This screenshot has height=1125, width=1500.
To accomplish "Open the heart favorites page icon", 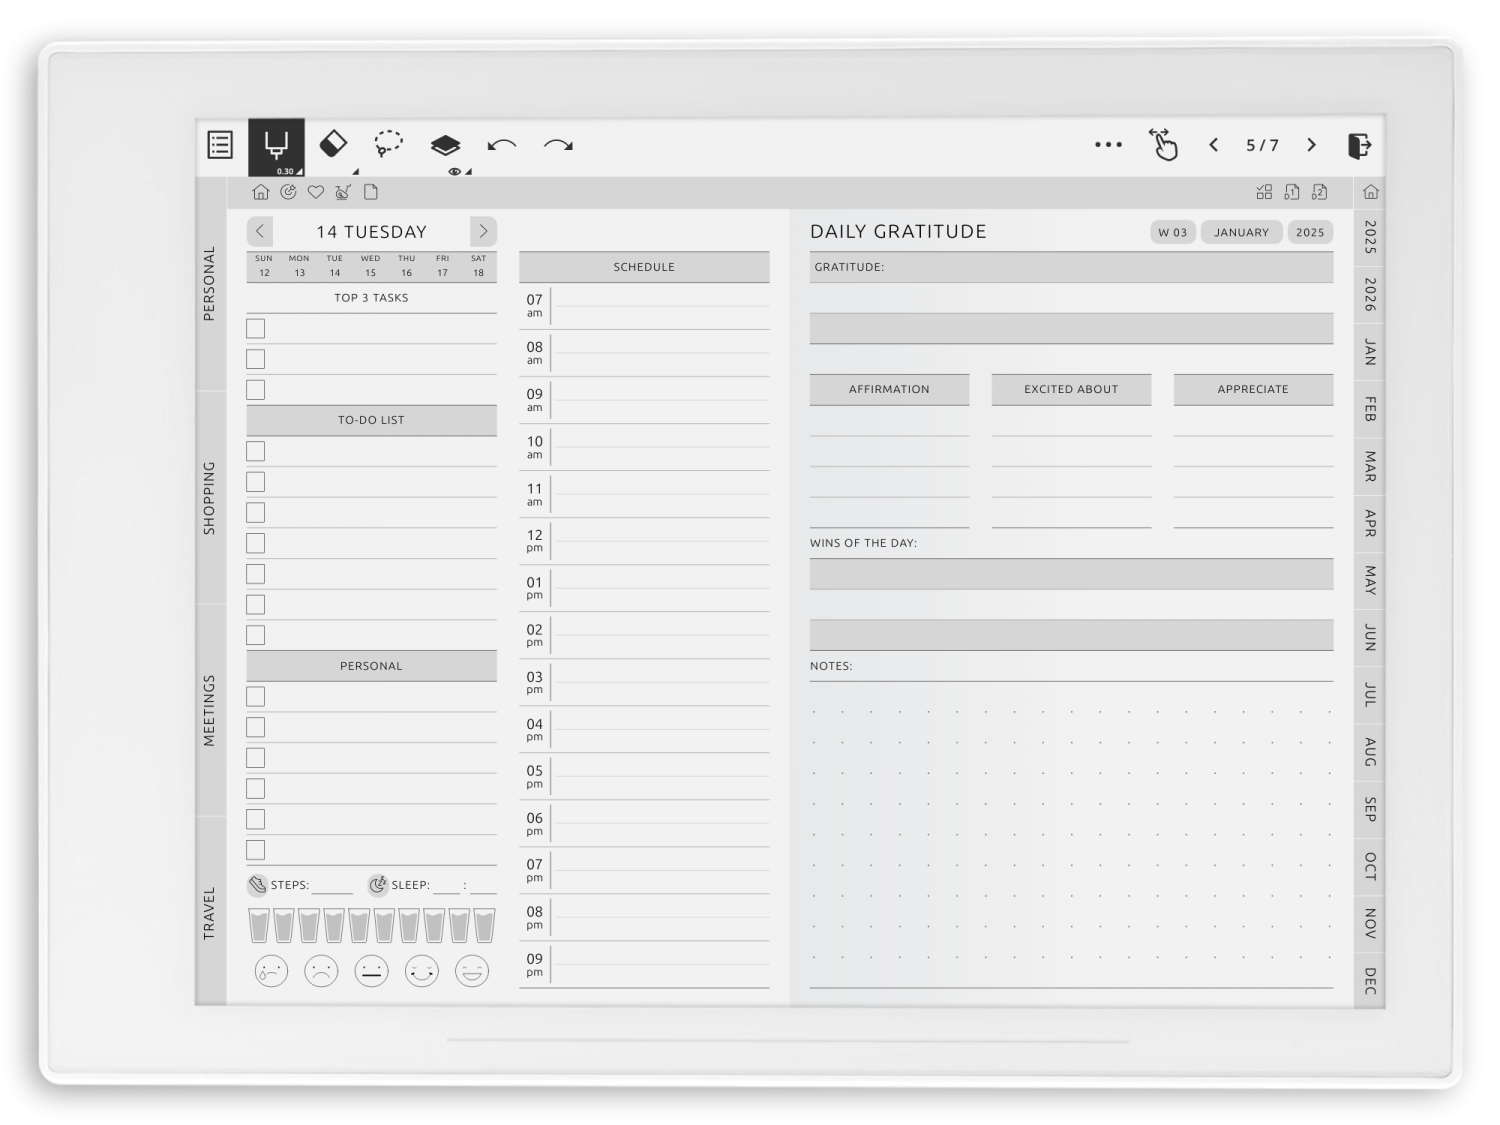I will coord(315,192).
